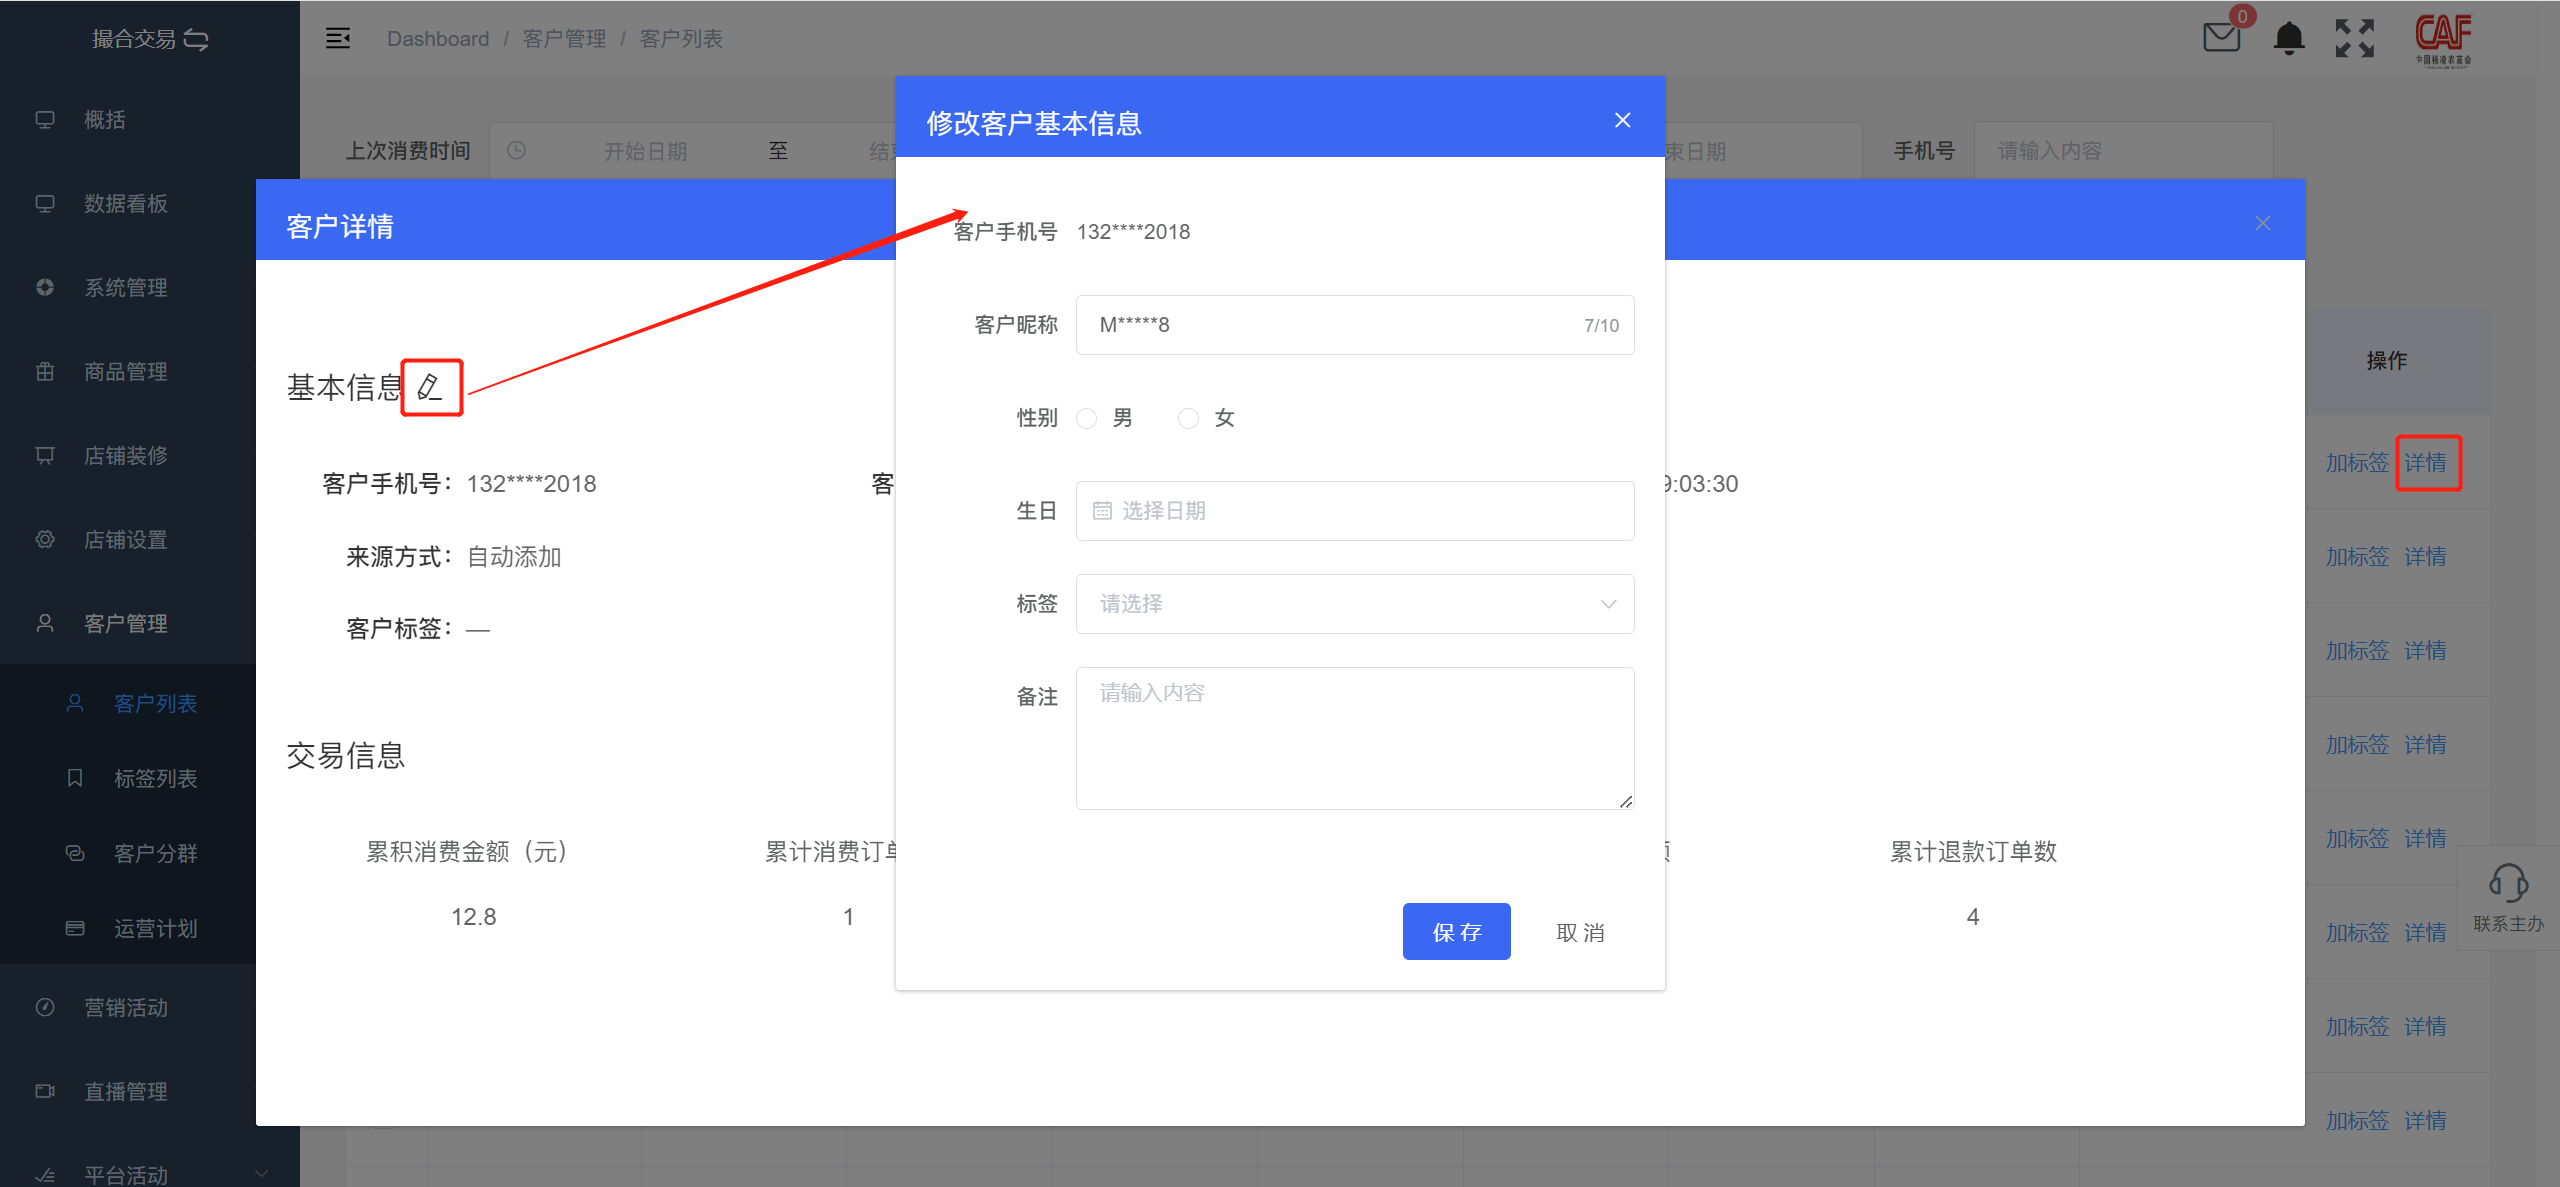Click the 备注 text area
This screenshot has width=2560, height=1187.
pyautogui.click(x=1355, y=738)
